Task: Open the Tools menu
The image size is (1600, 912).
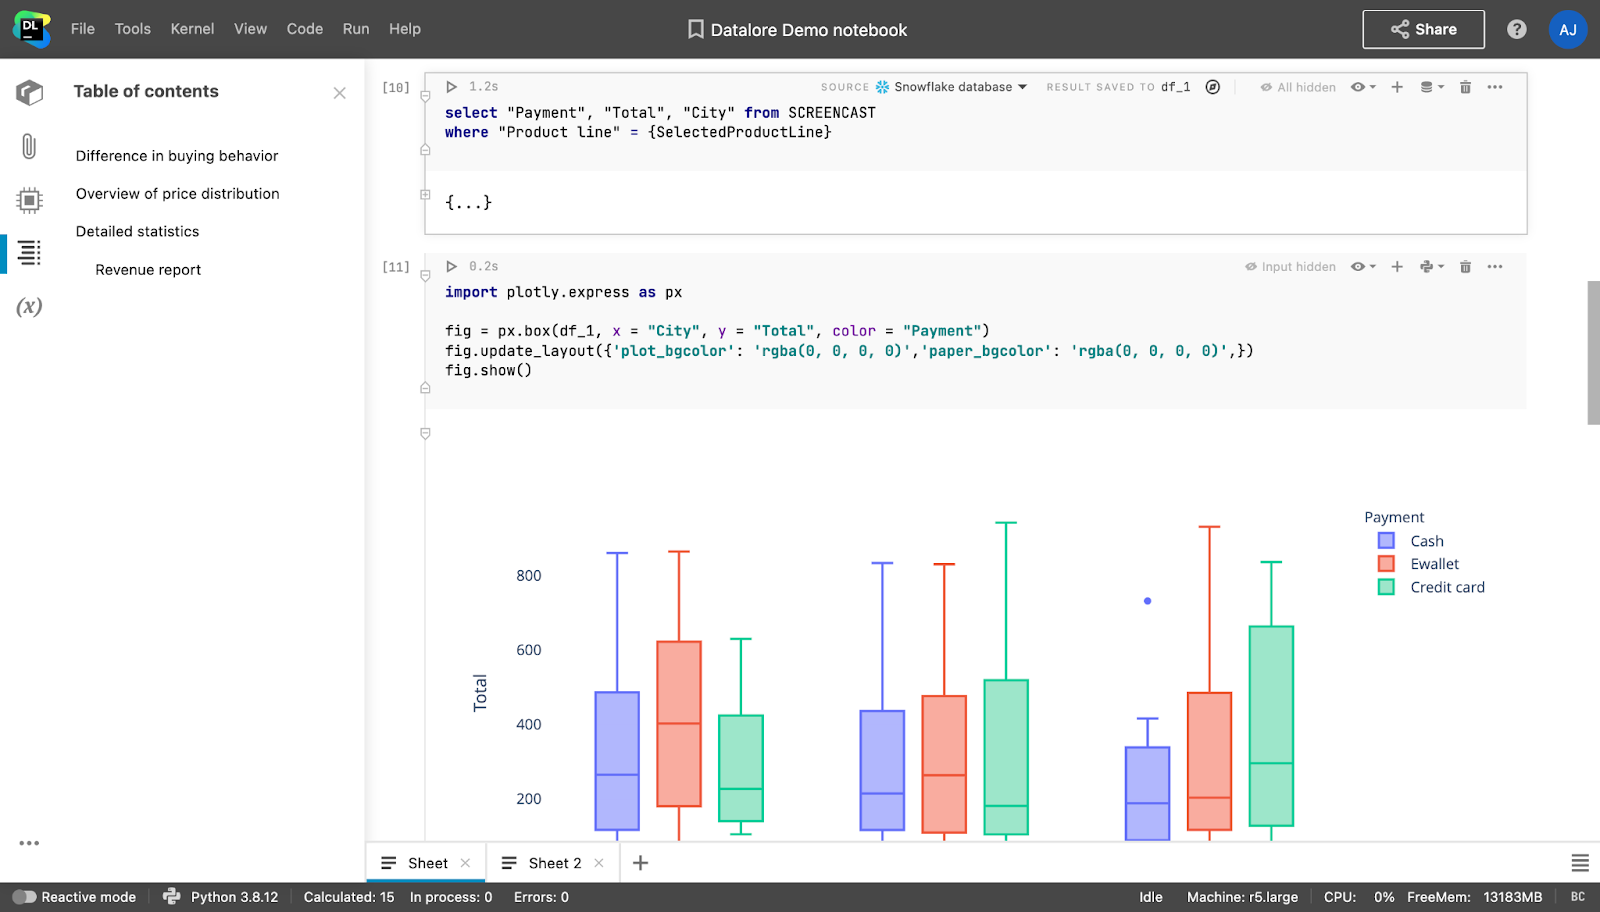Action: click(133, 29)
